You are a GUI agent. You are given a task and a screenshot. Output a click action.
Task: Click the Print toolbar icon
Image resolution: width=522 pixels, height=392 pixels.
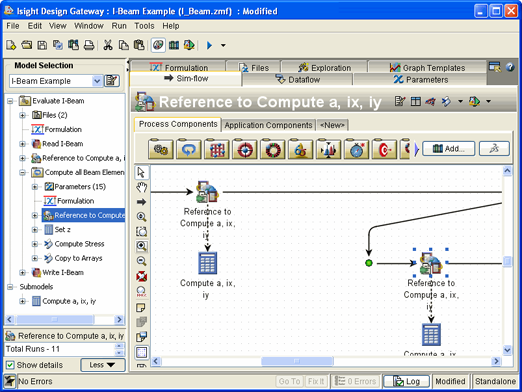pyautogui.click(x=89, y=45)
